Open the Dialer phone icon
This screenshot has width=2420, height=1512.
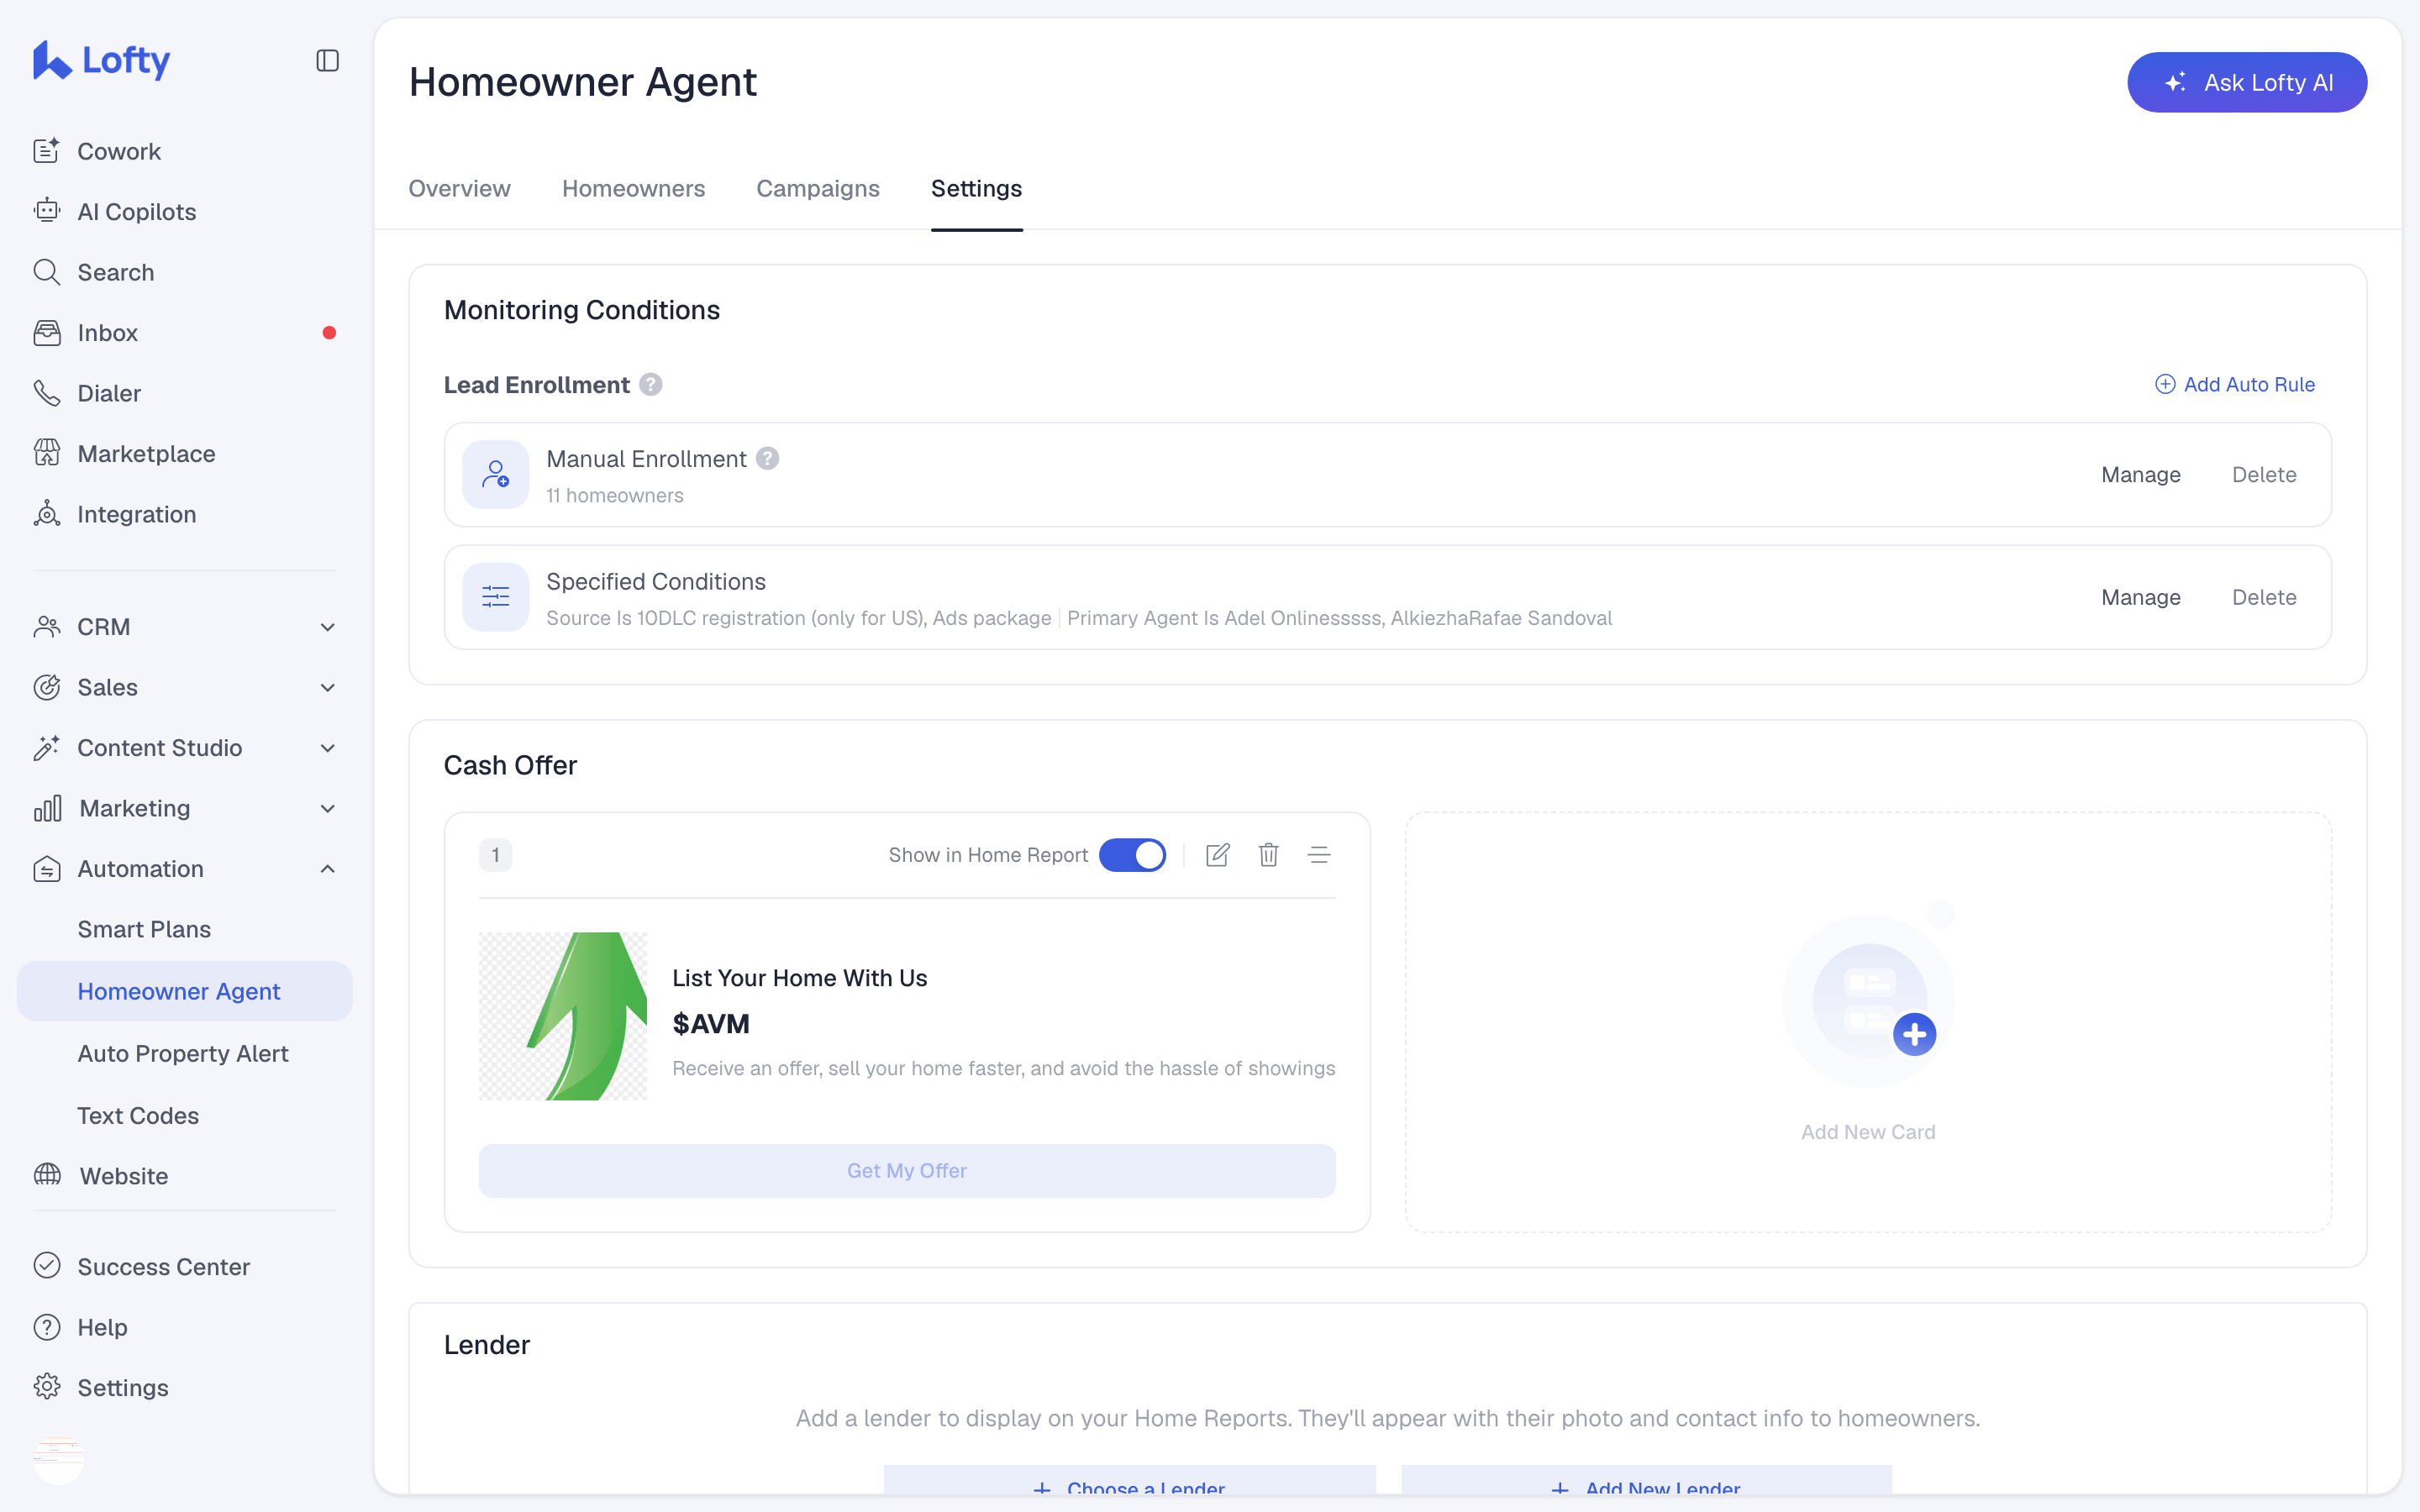coord(46,393)
